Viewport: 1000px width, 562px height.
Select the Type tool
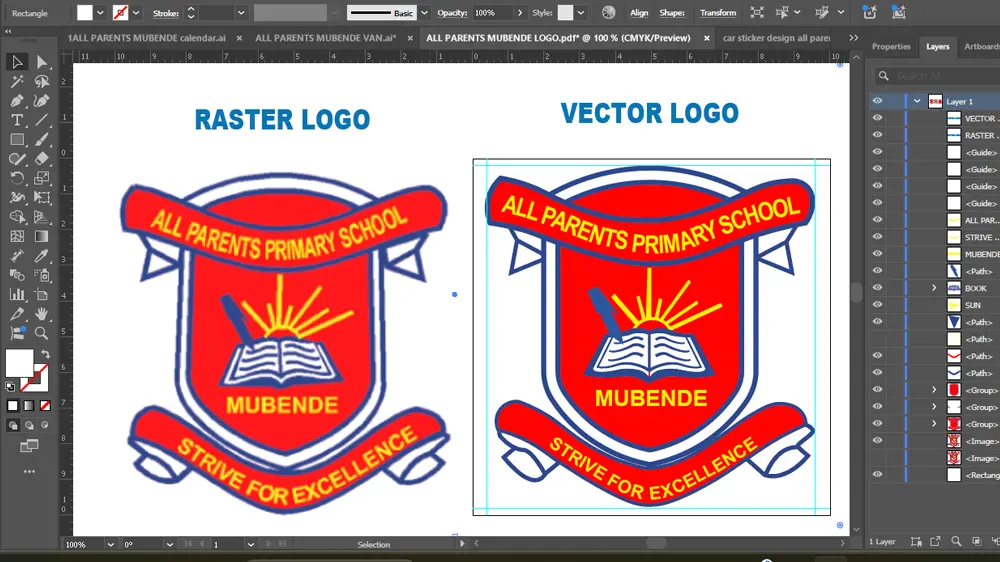[17, 120]
